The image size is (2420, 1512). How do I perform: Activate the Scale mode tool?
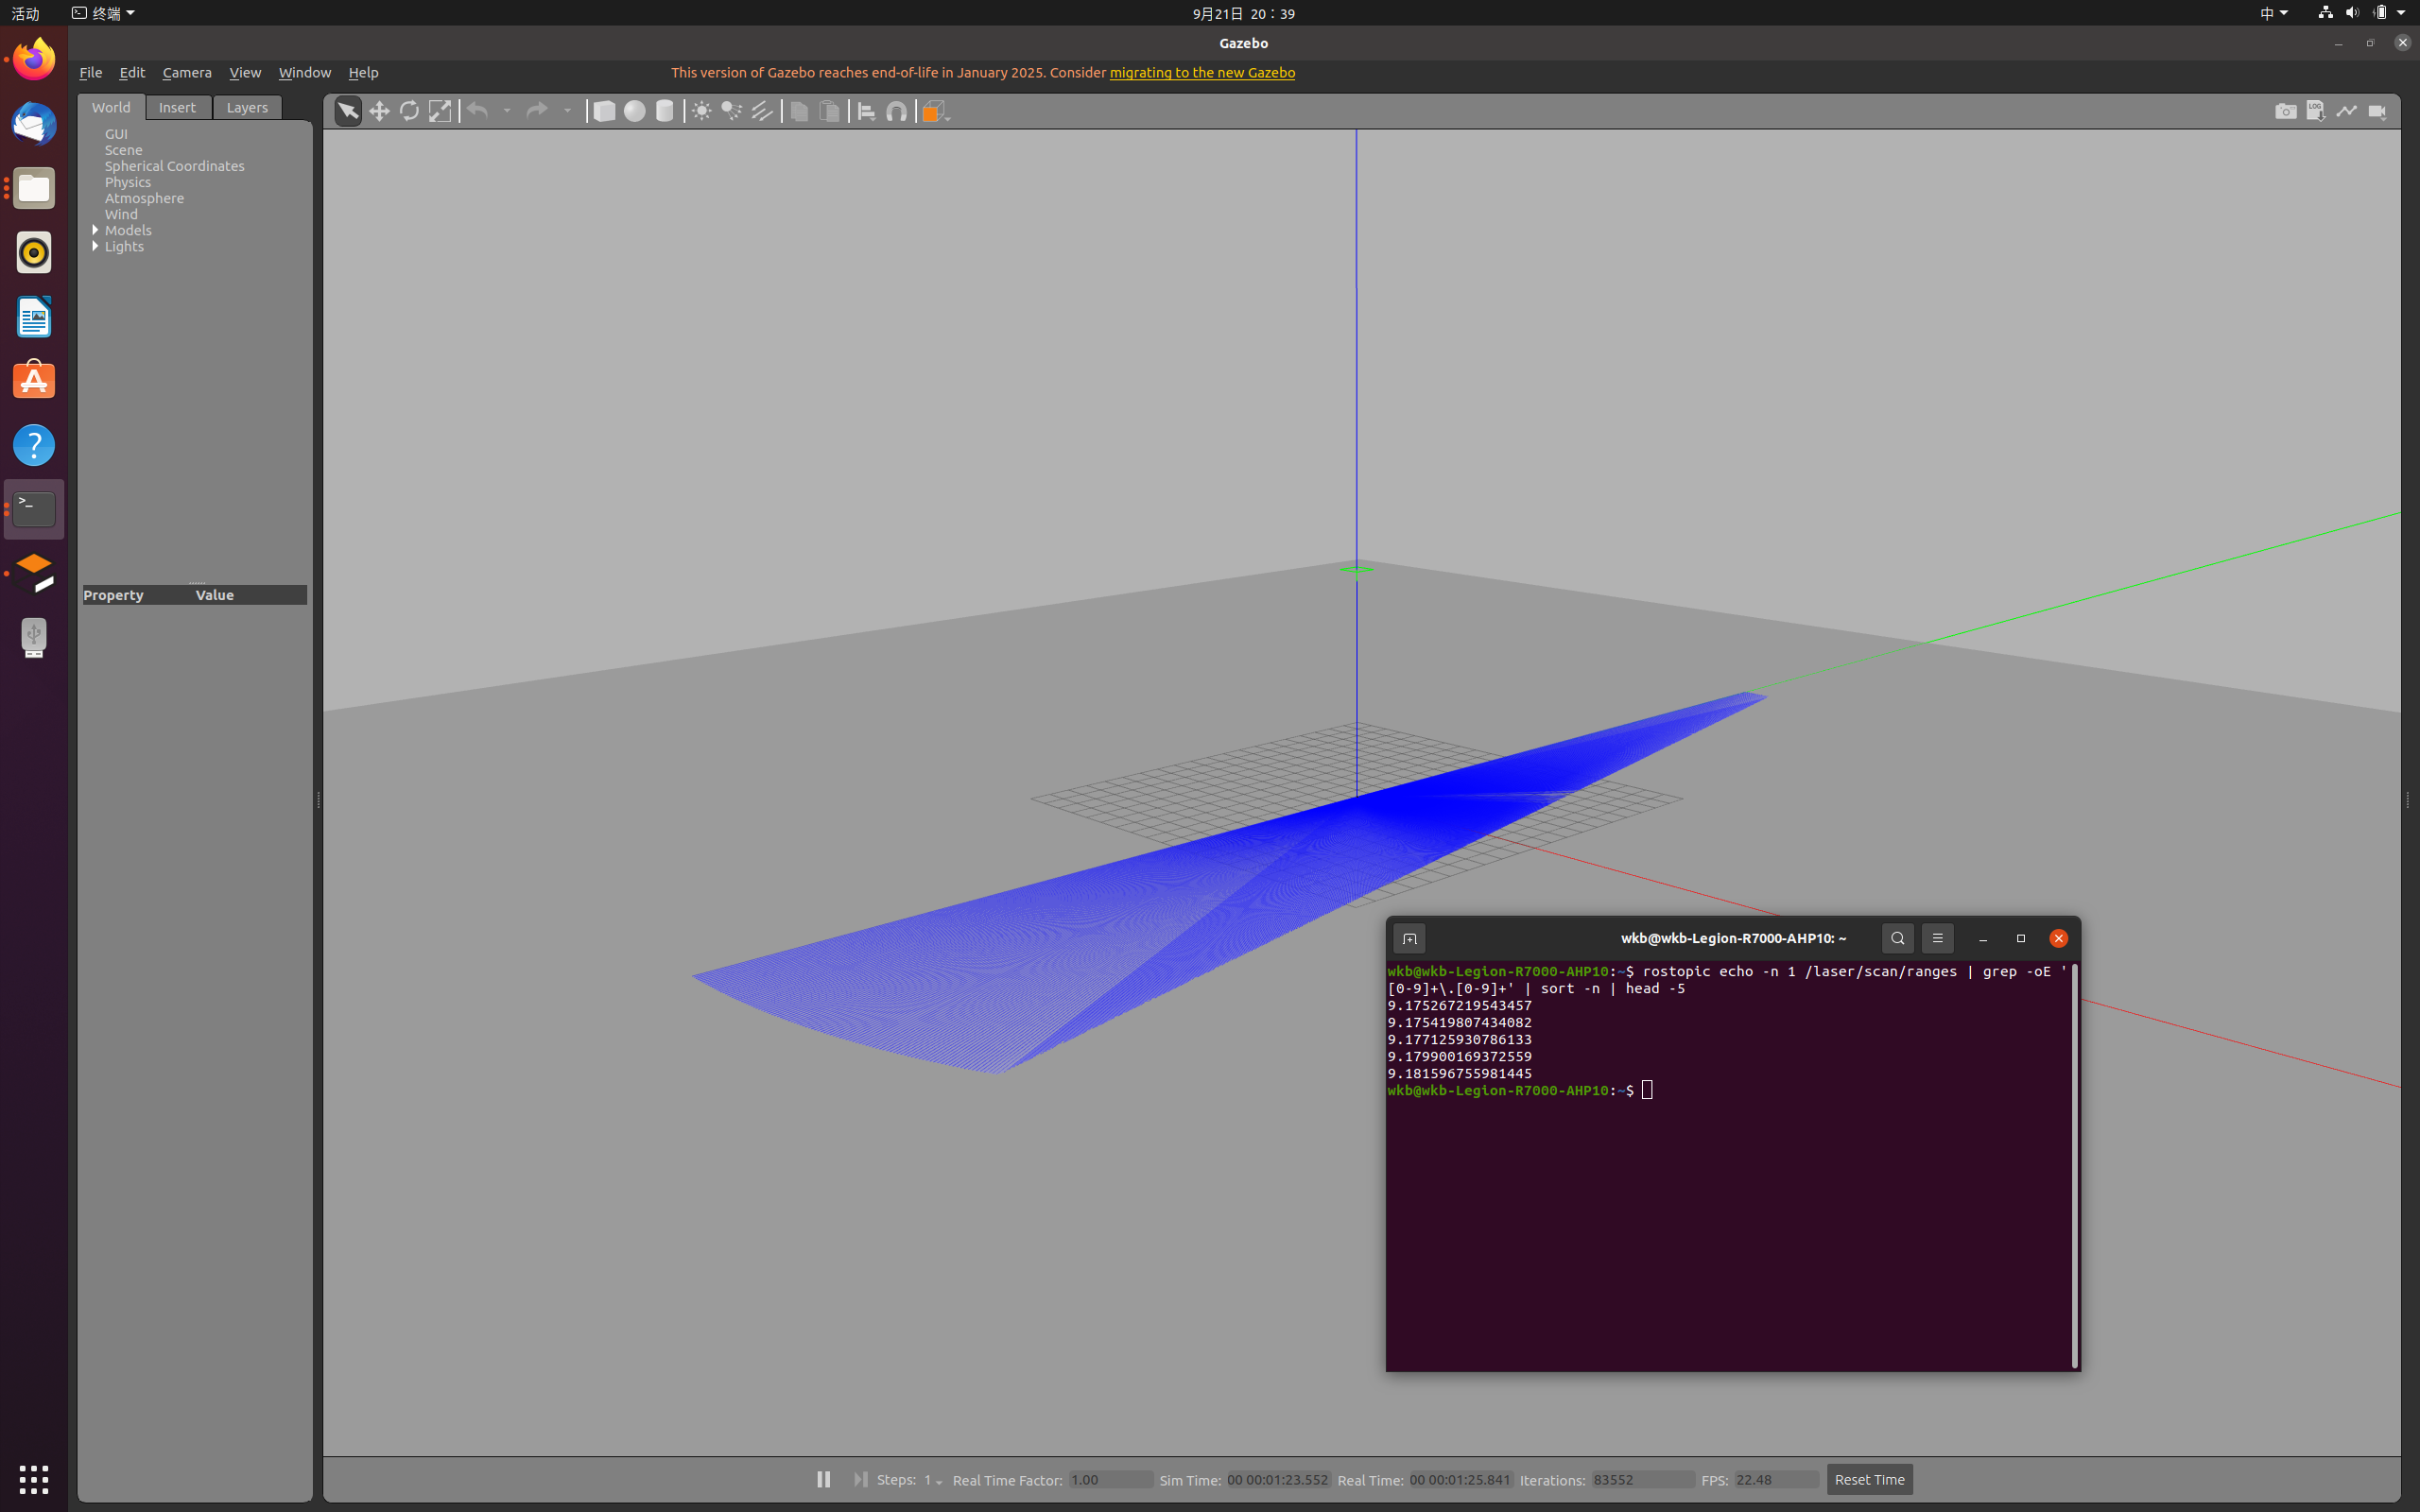[440, 111]
